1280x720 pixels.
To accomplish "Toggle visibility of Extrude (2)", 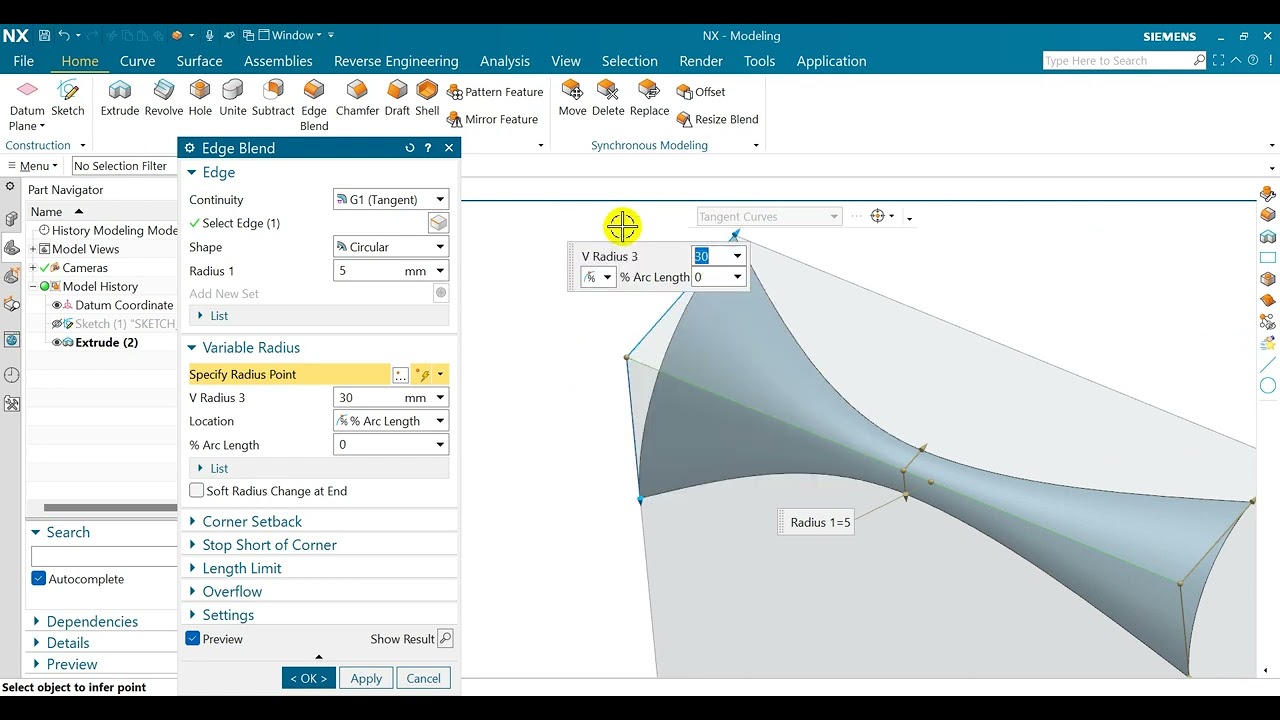I will click(57, 343).
